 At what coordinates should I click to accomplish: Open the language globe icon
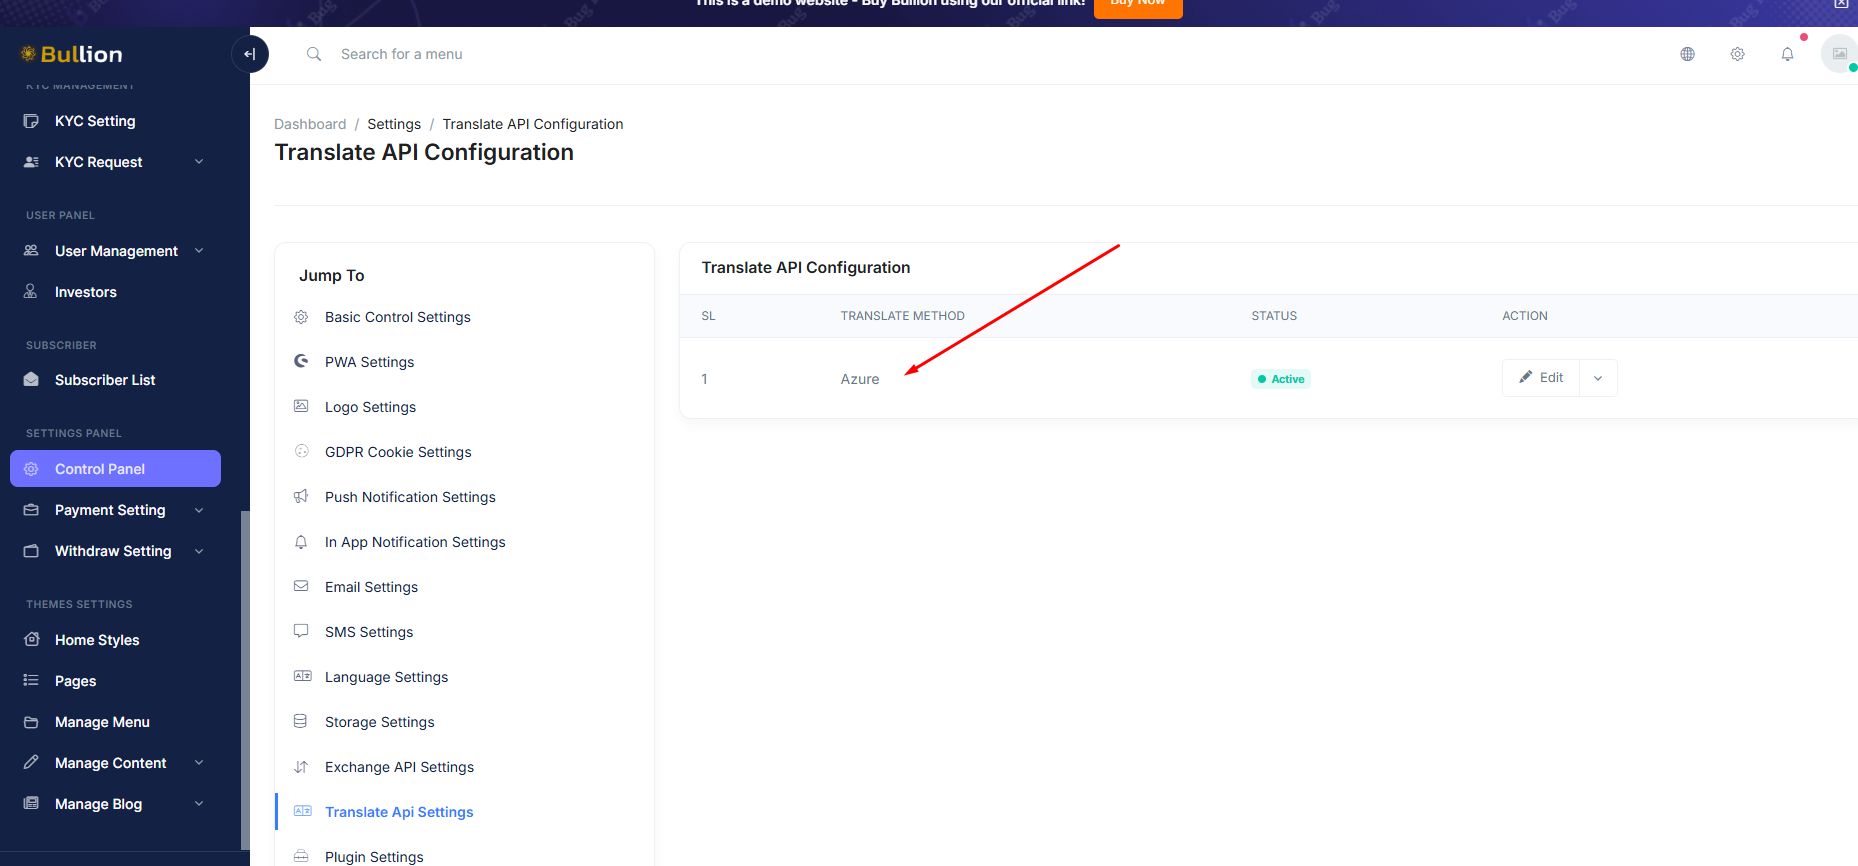pyautogui.click(x=1688, y=54)
